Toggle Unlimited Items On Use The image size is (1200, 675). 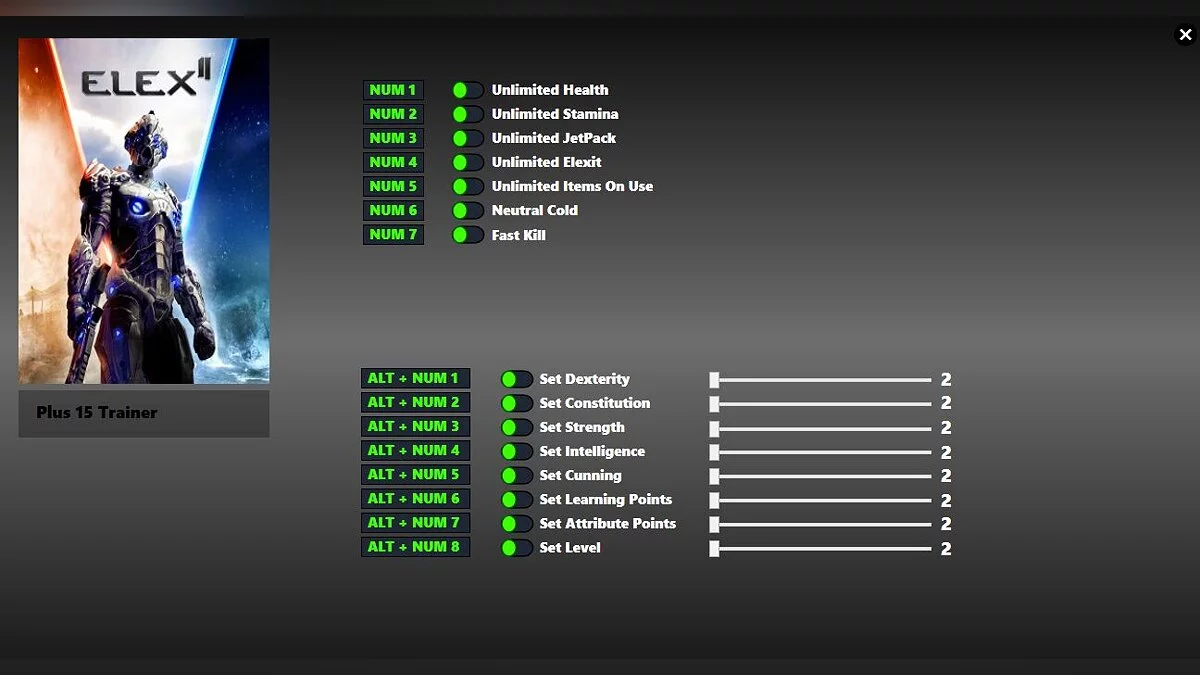point(467,186)
